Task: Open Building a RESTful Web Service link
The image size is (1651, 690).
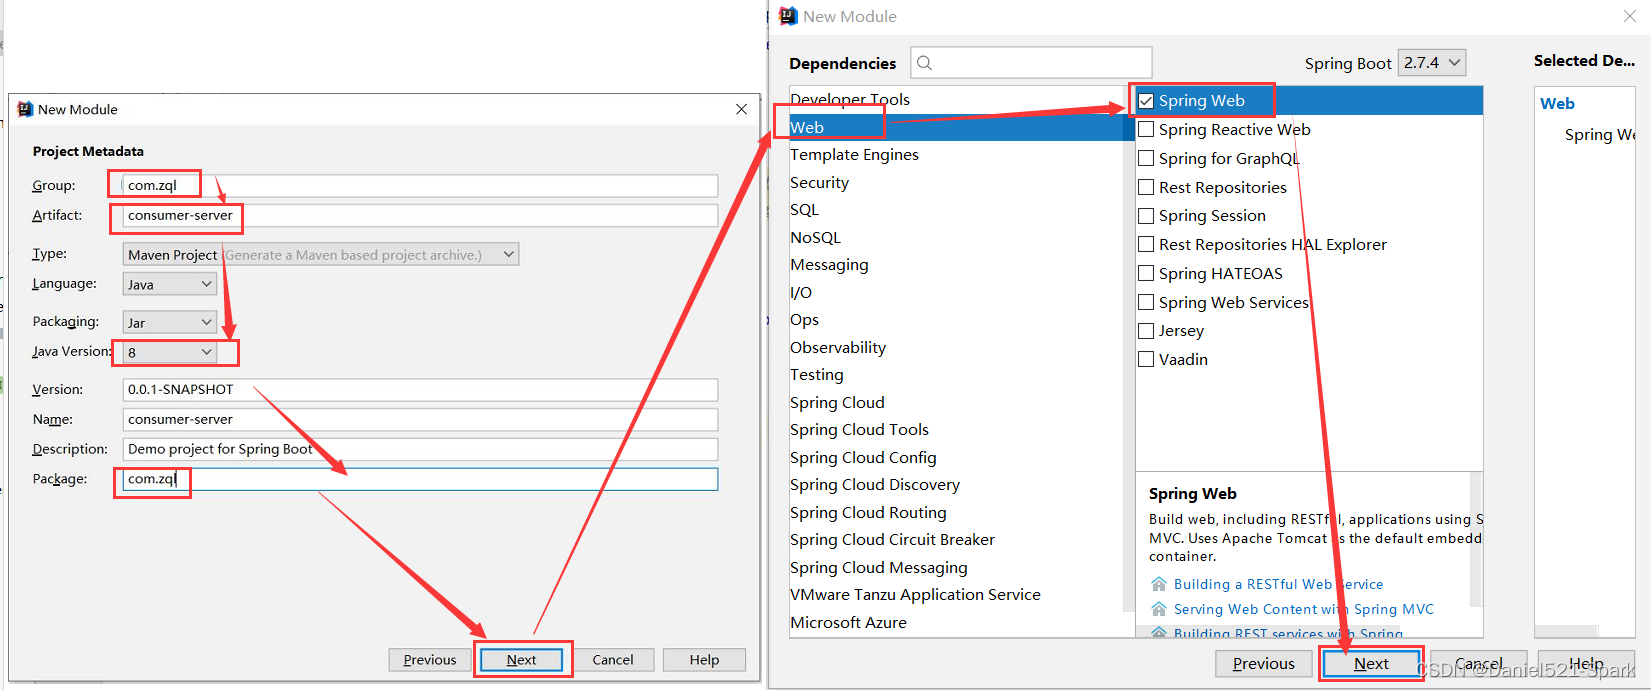Action: coord(1278,584)
